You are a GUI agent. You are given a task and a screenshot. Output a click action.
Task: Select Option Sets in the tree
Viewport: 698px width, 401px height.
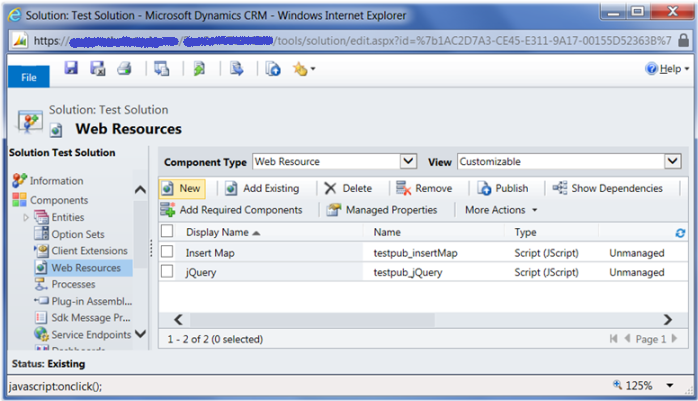click(78, 234)
